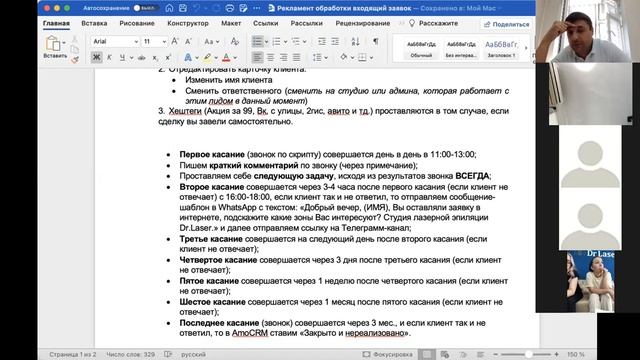The image size is (640, 360).
Task: Apply the Заголовок 1 style
Action: (501, 49)
